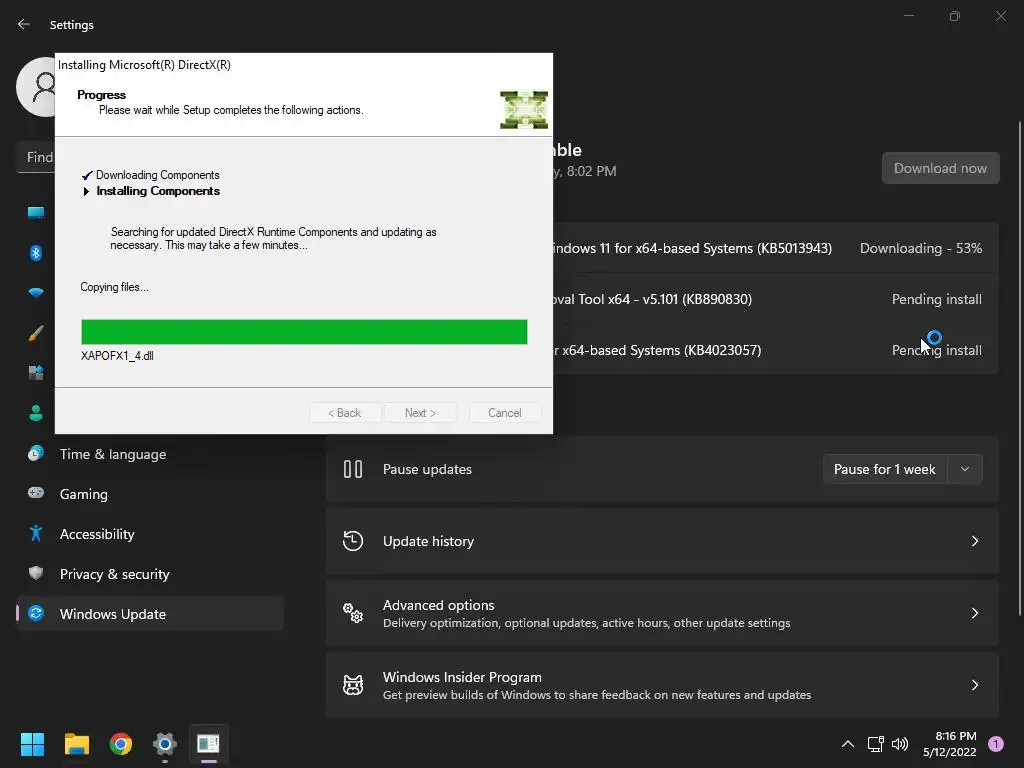Screen dimensions: 1024x768
Task: Expand the Pause for 1 week dropdown arrow
Action: [x=965, y=469]
